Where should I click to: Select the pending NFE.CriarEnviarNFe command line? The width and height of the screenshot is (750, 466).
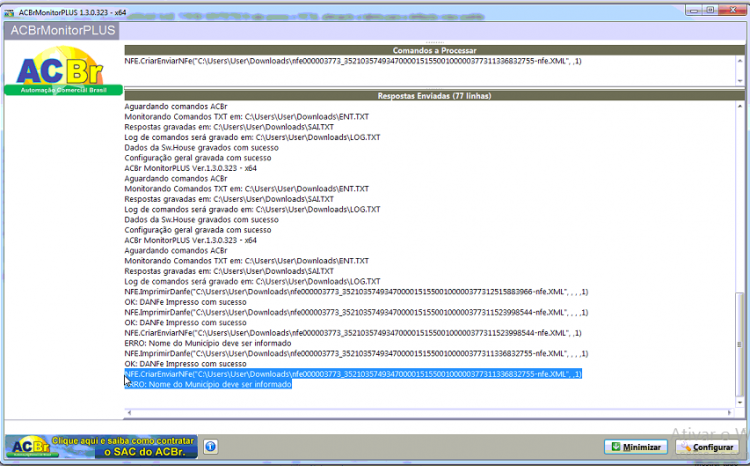(353, 61)
